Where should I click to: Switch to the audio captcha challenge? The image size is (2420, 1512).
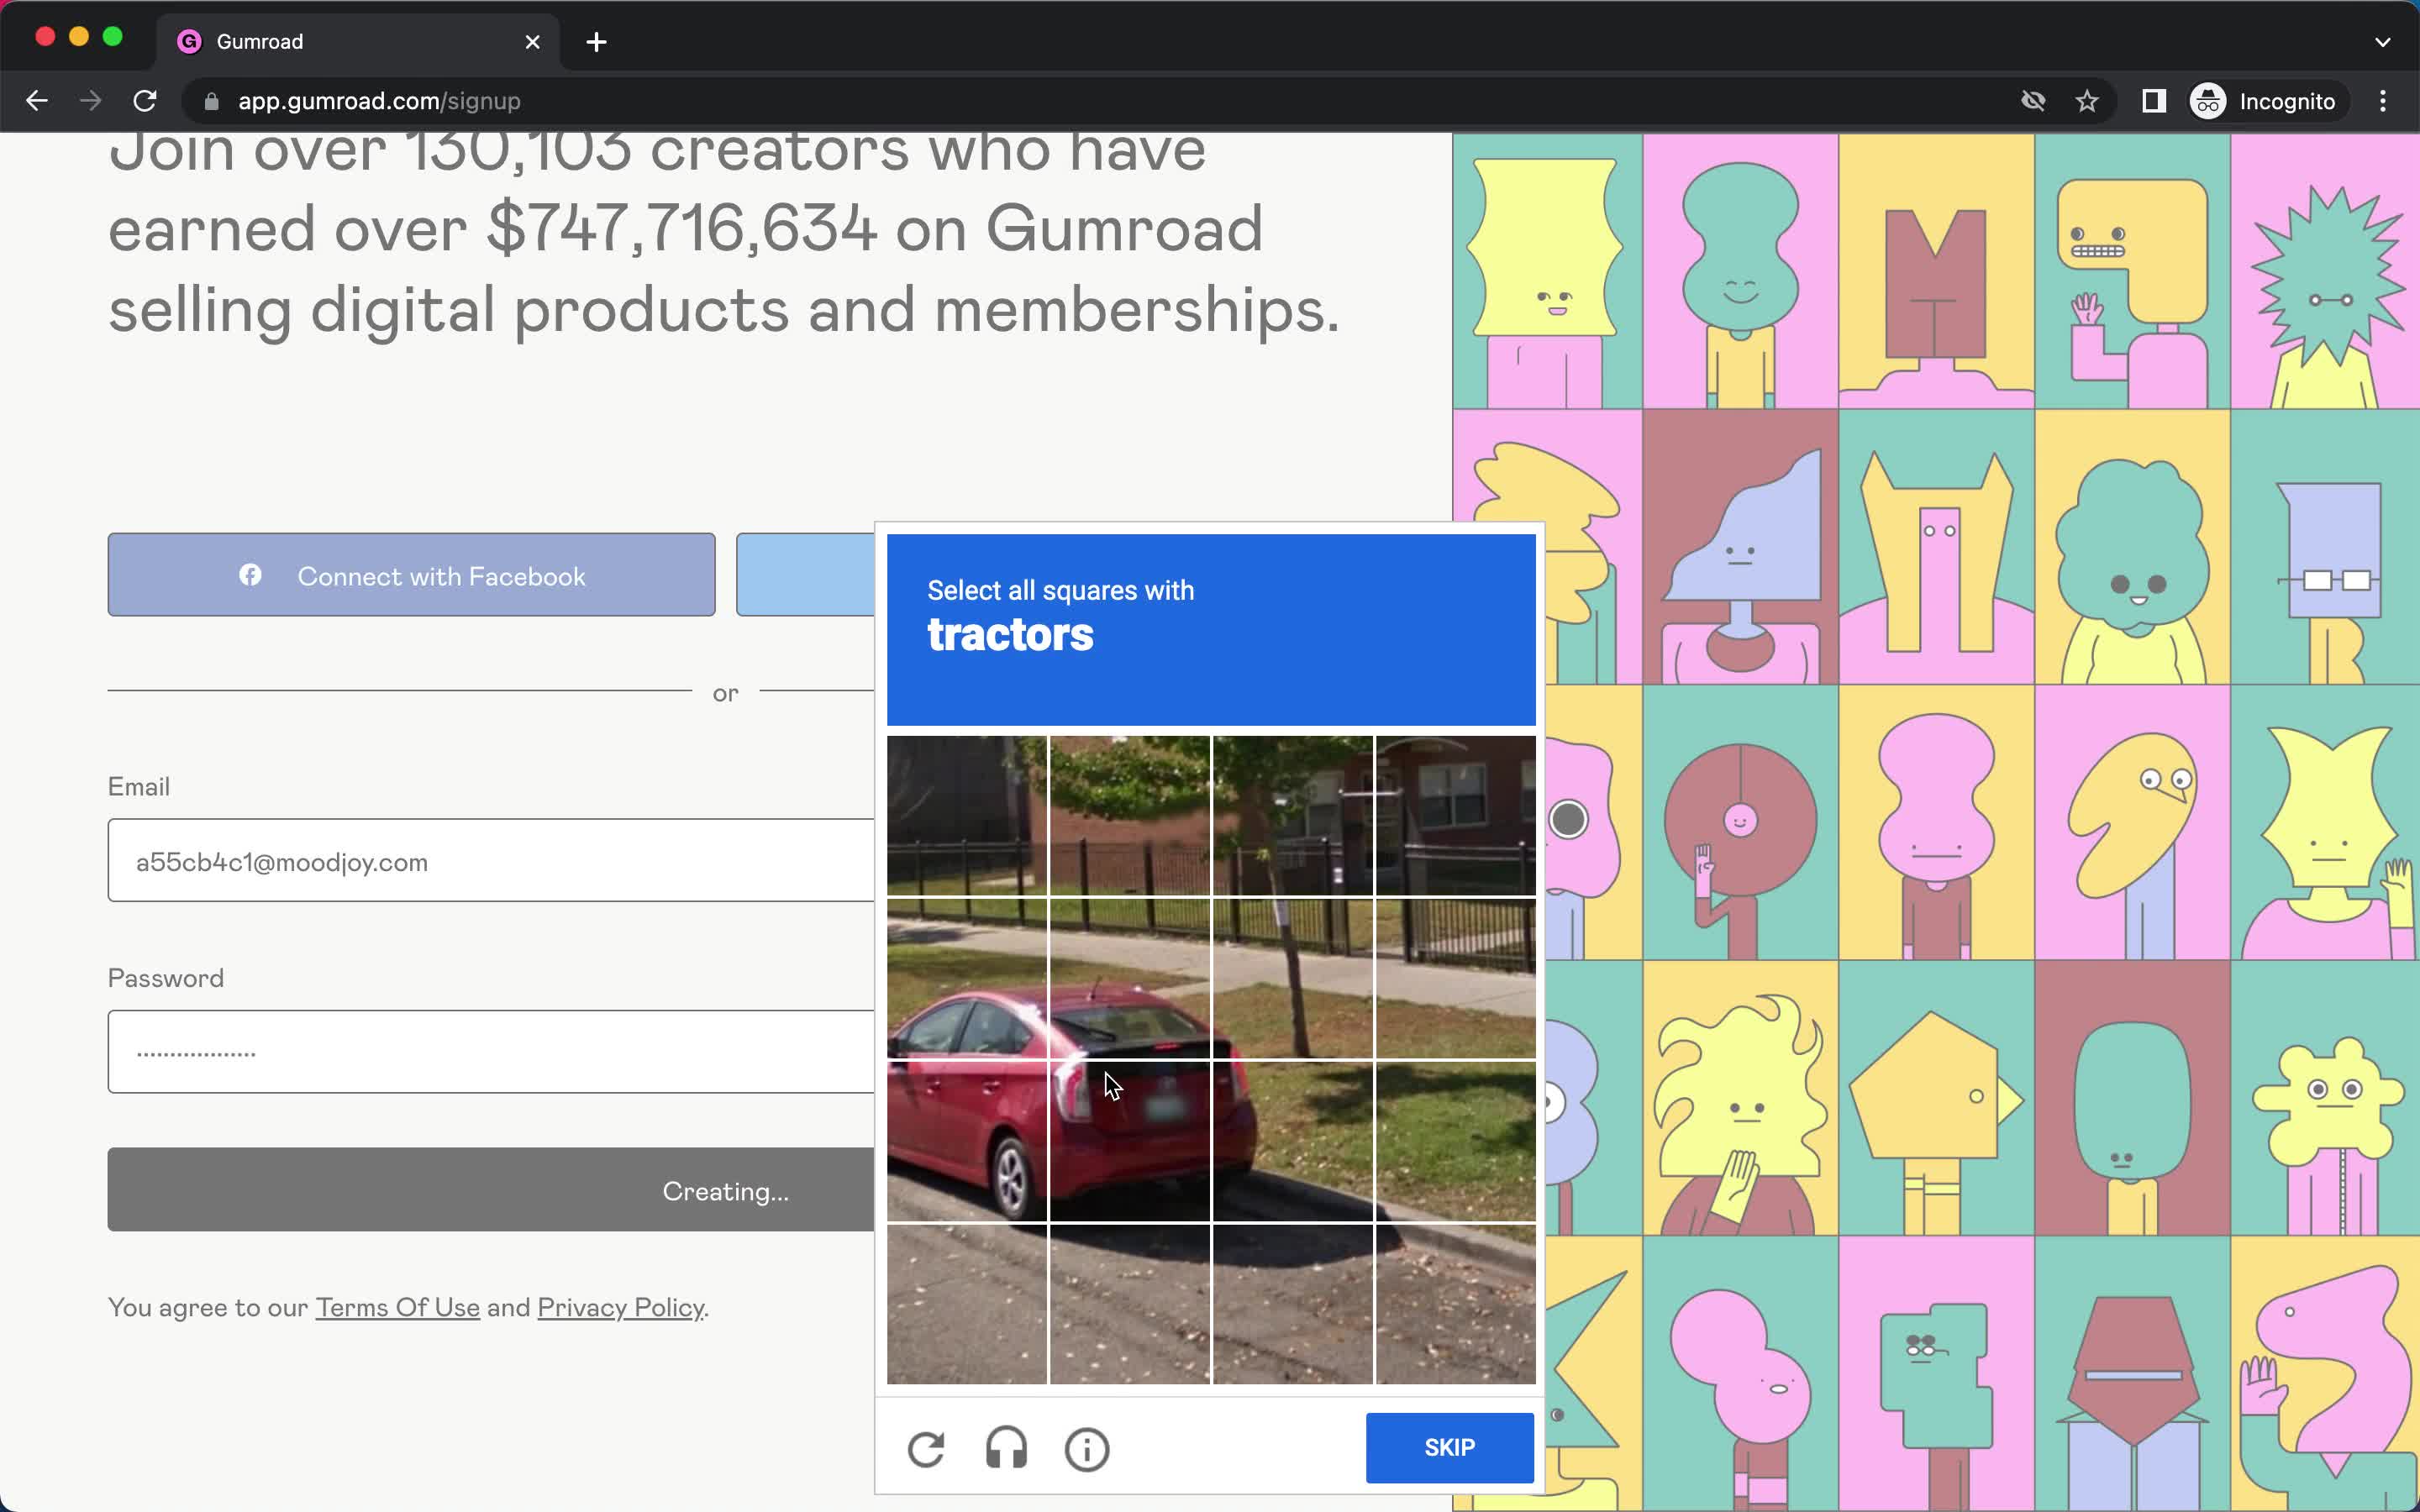pyautogui.click(x=1006, y=1448)
